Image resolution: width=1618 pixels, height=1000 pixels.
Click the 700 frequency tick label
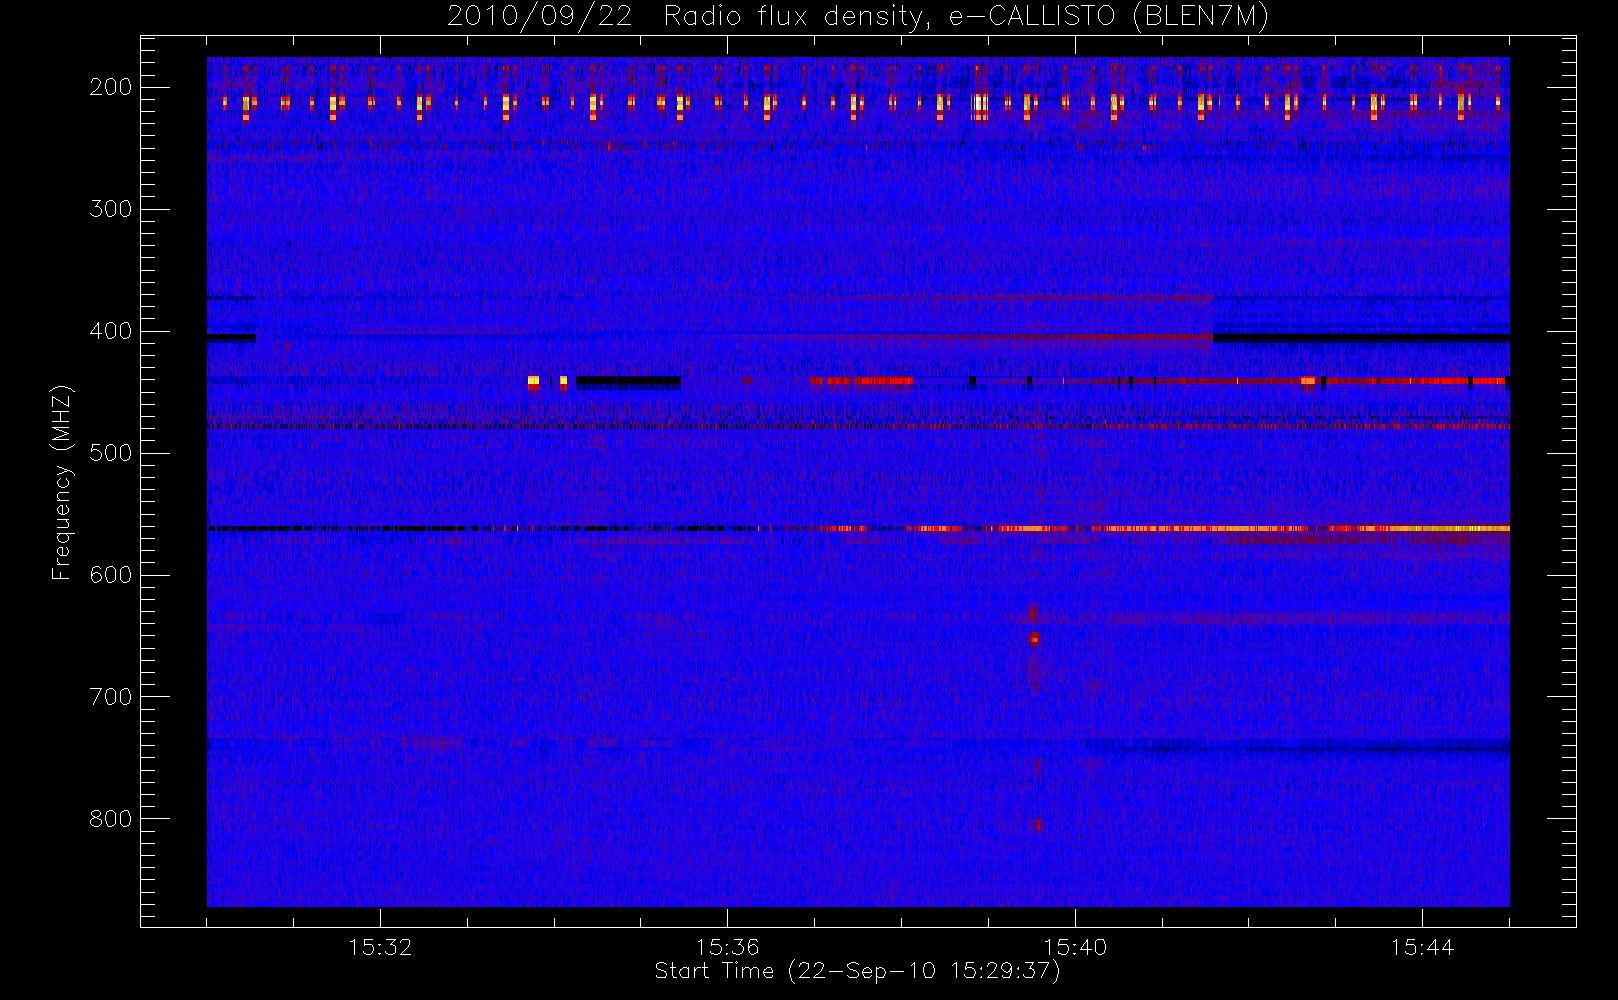click(x=110, y=697)
